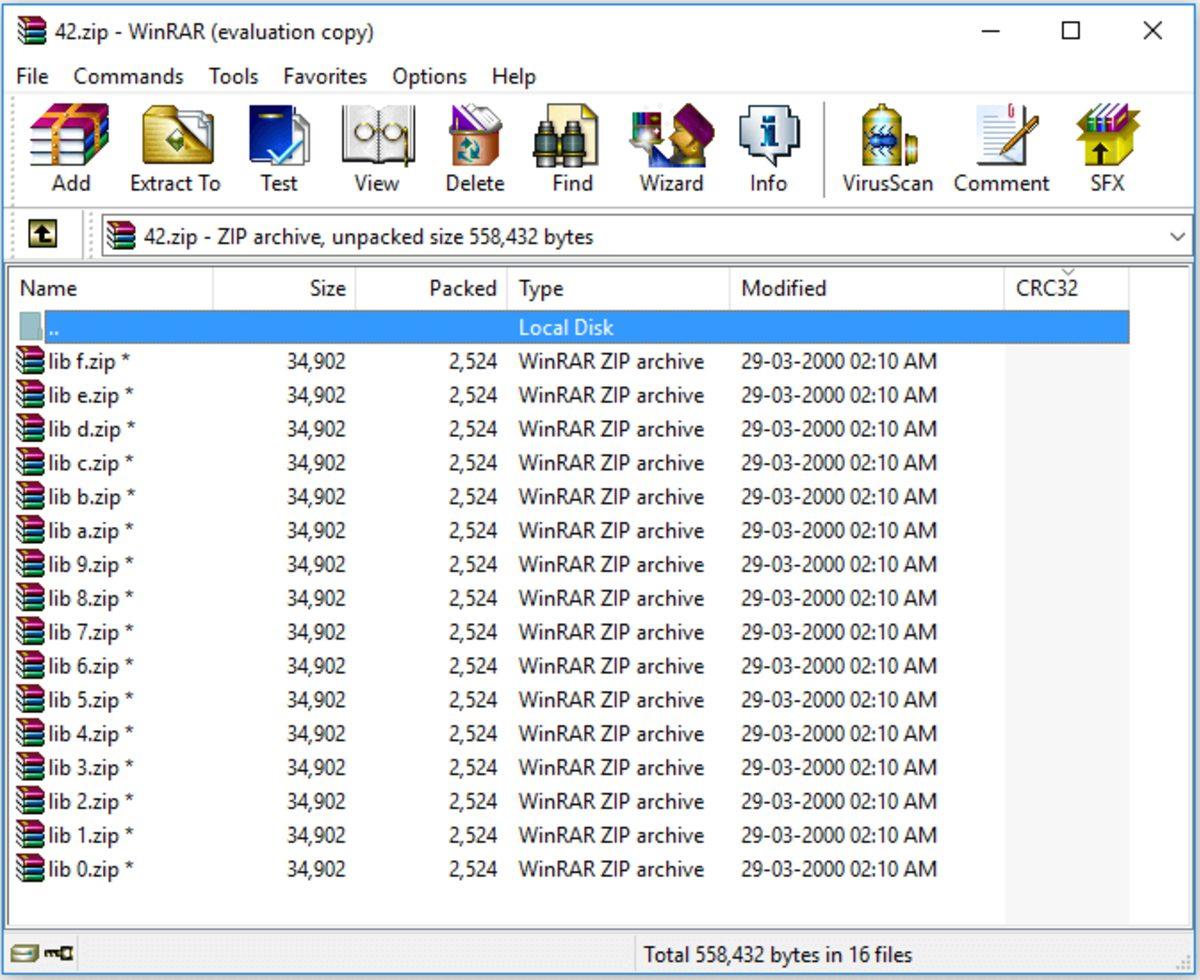Screen dimensions: 1200x980
Task: Select the lib 0.zip entry
Action: click(83, 870)
